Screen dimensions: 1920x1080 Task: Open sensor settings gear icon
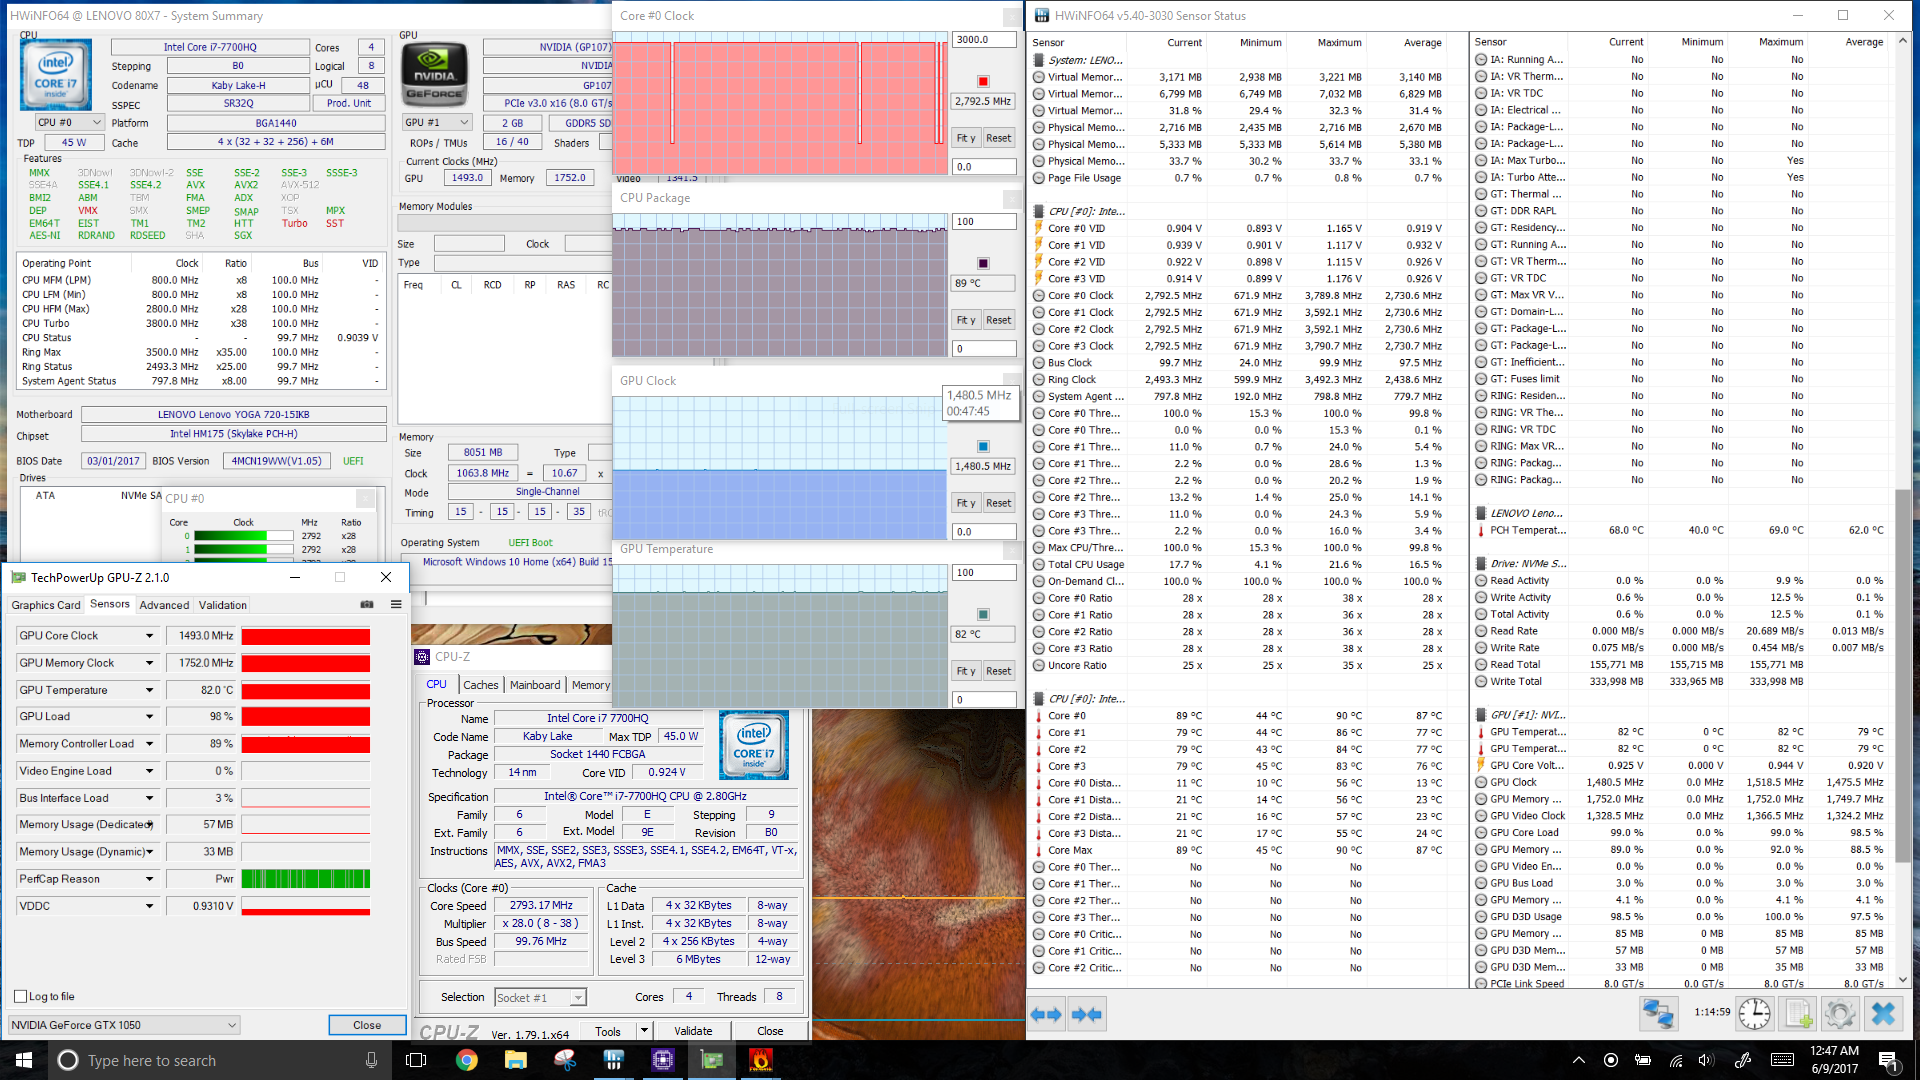[1840, 1014]
